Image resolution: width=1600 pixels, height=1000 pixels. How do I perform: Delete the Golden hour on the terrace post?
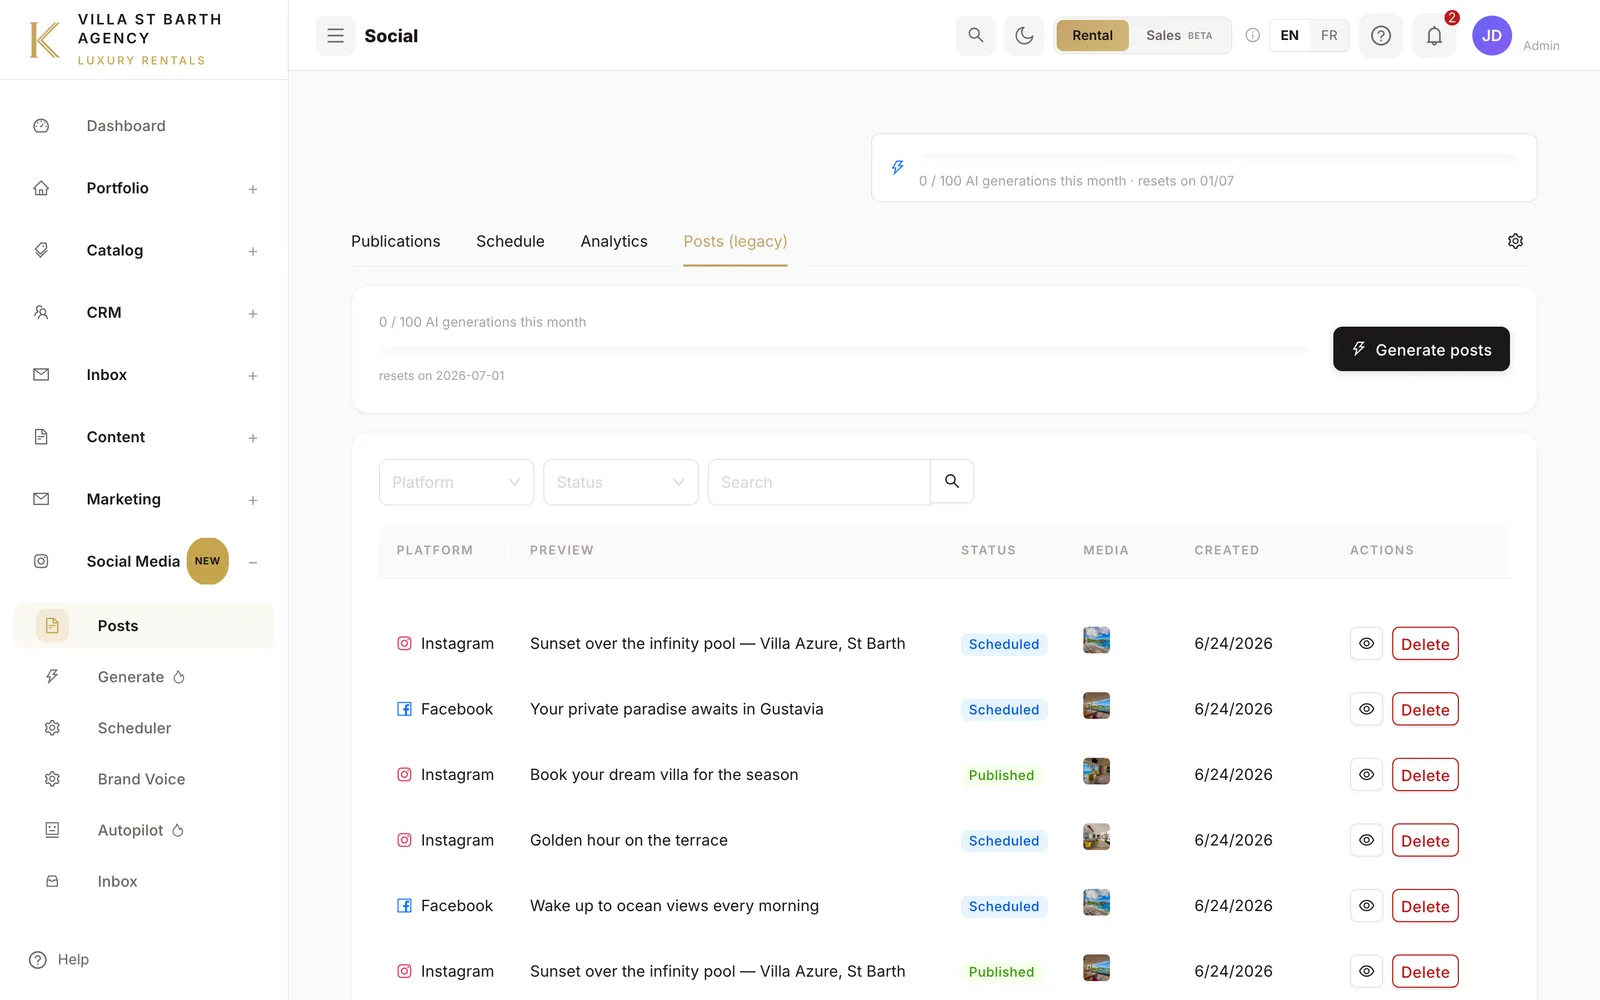[1425, 840]
